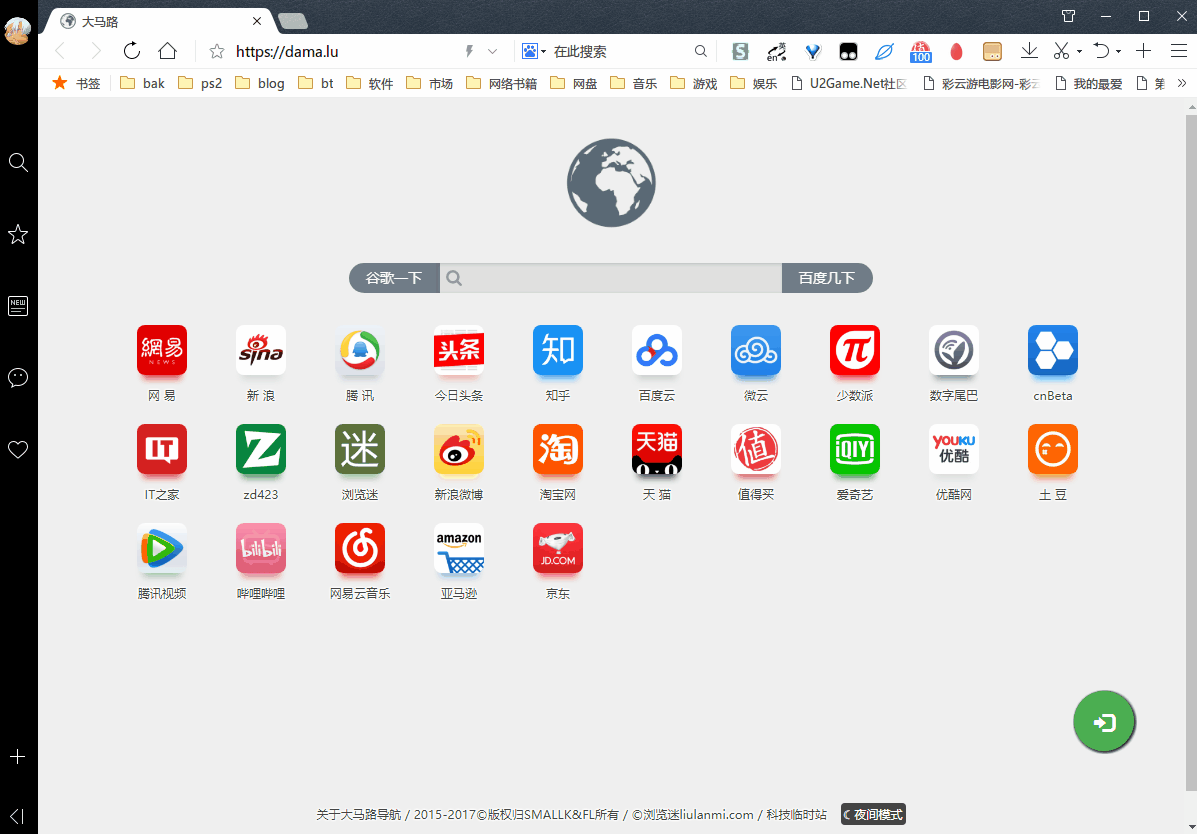Follow the 浏览迷liulanmi.com footer link

(692, 815)
